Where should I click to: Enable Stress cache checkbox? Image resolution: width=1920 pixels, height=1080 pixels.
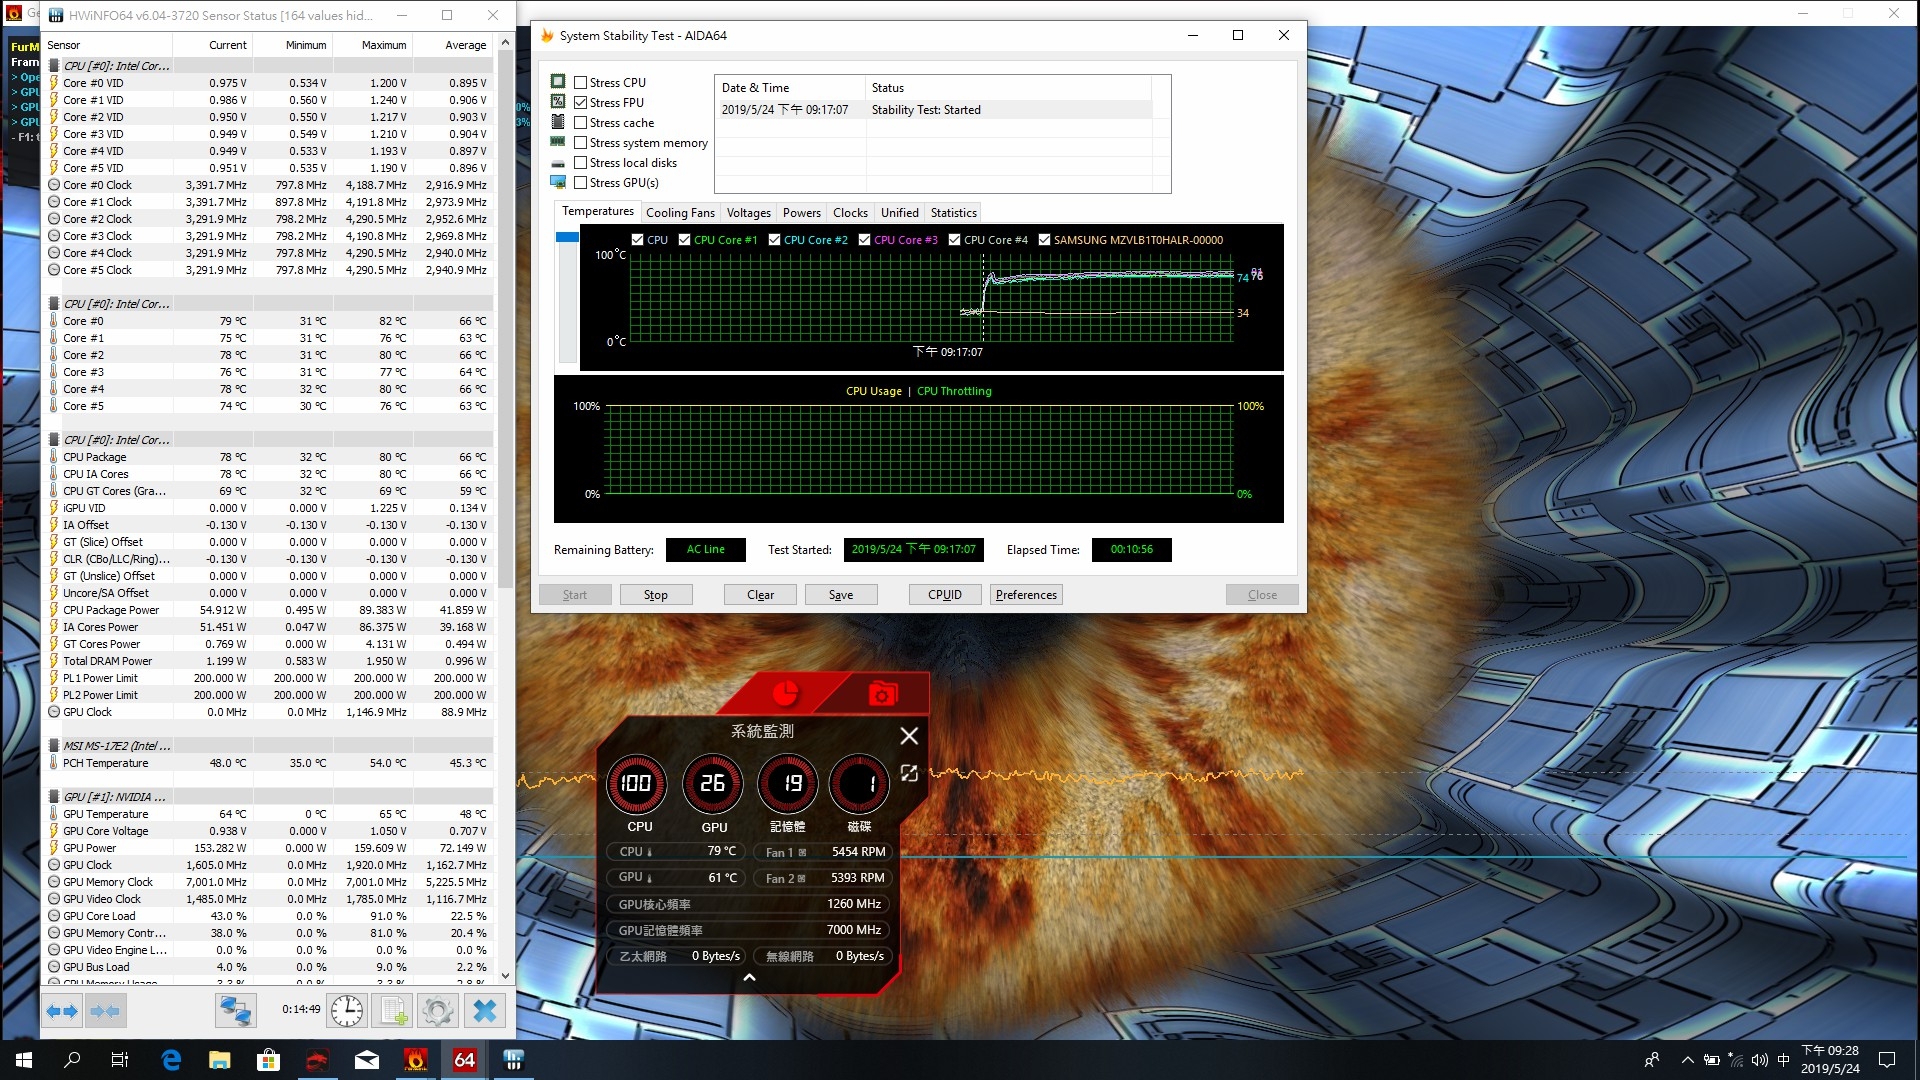(x=580, y=123)
